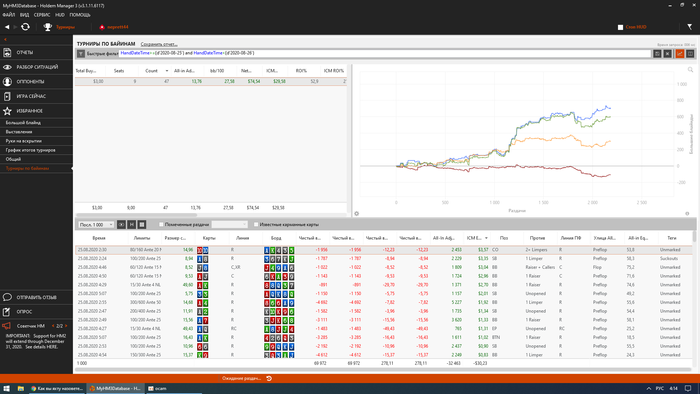Sort by ROI% column header

301,71
